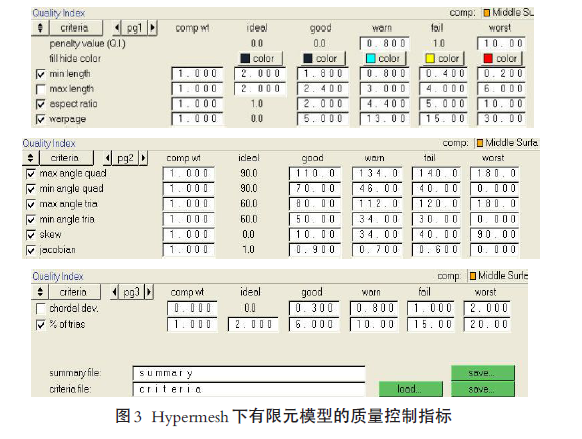The width and height of the screenshot is (582, 439).
Task: Toggle the min angle quad checkbox
Action: pyautogui.click(x=31, y=189)
